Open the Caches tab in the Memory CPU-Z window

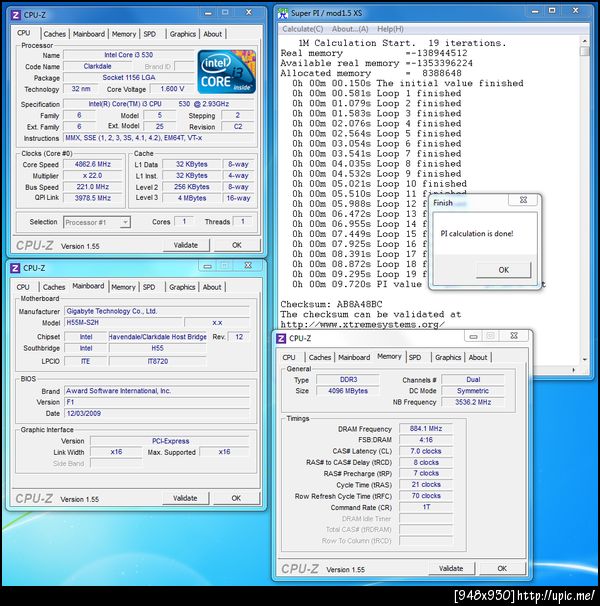[x=320, y=357]
